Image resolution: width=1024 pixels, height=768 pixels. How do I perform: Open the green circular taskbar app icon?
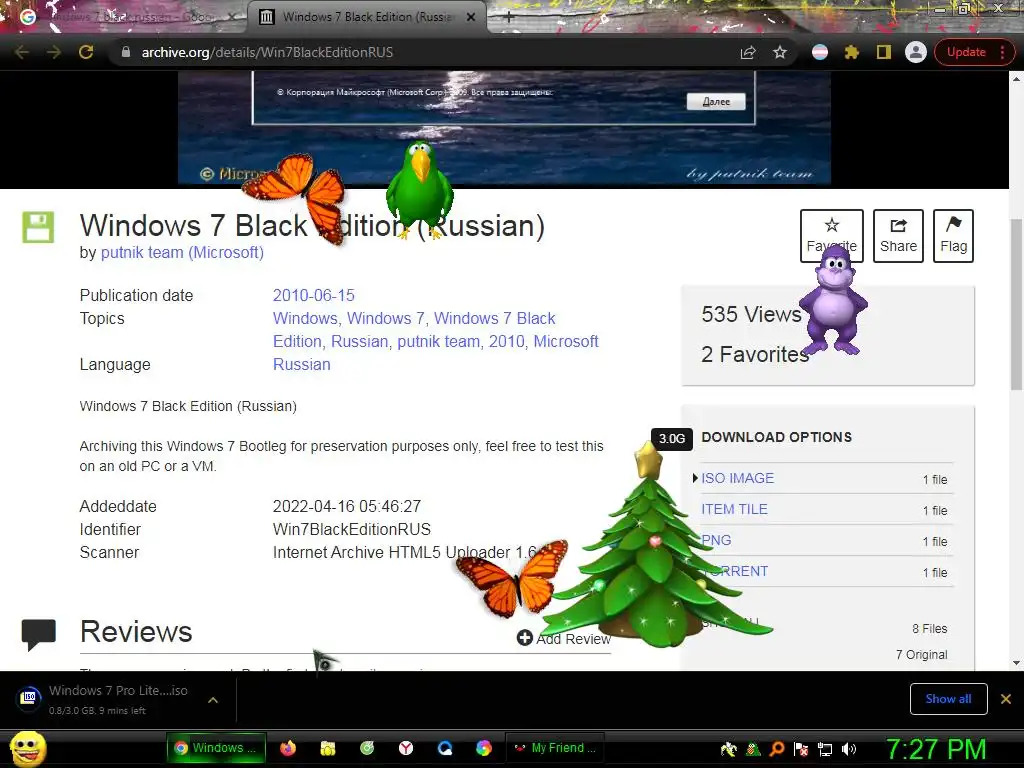click(367, 748)
